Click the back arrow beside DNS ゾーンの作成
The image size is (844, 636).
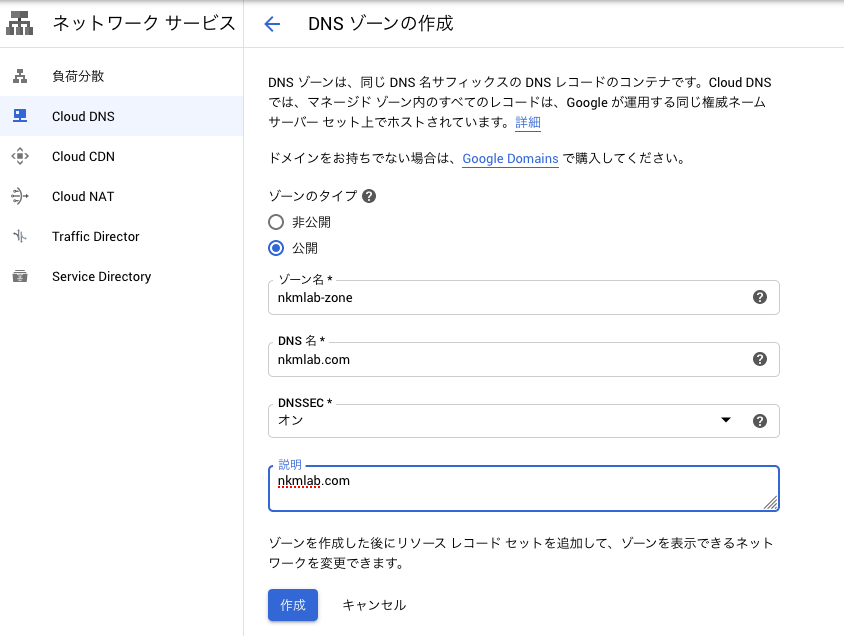click(272, 24)
